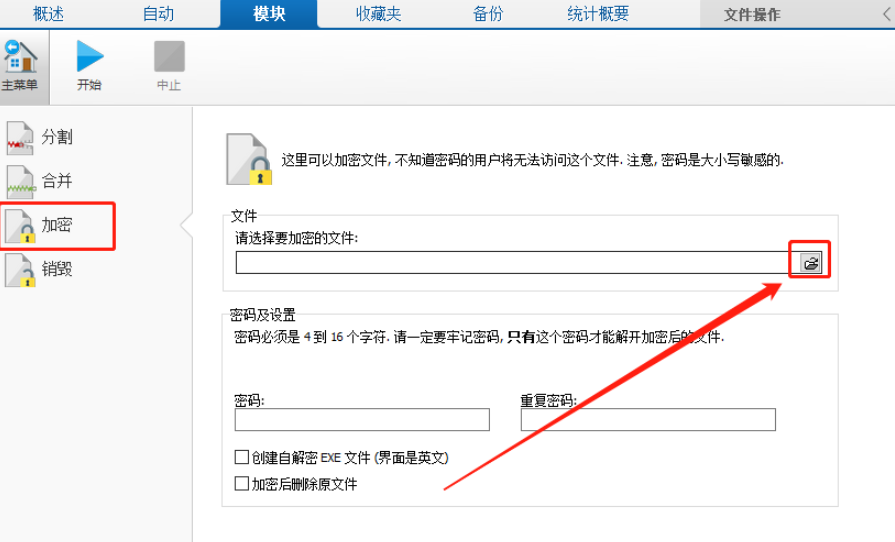Collapse panel using top-right chevron

[886, 14]
